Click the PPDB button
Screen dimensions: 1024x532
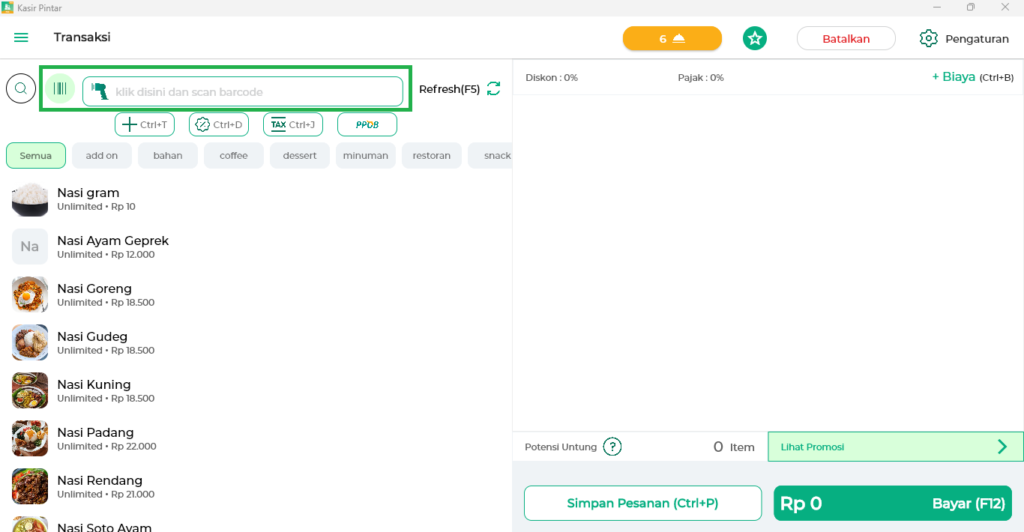tap(367, 125)
